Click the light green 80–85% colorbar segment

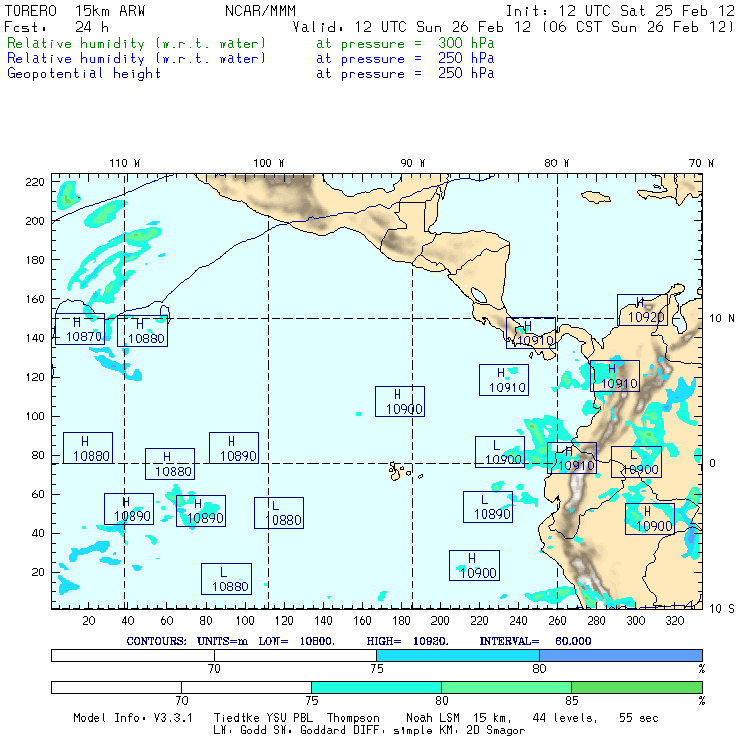coord(506,687)
